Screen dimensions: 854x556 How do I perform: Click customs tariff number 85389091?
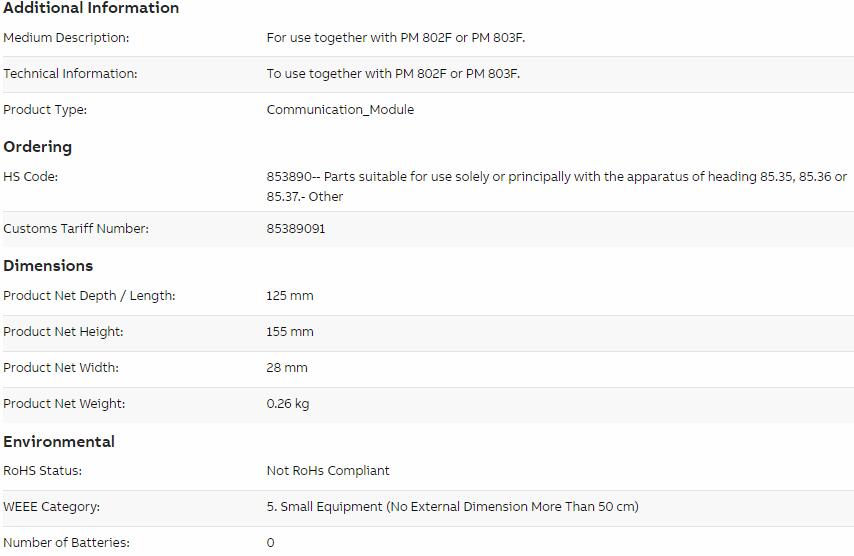pyautogui.click(x=296, y=229)
